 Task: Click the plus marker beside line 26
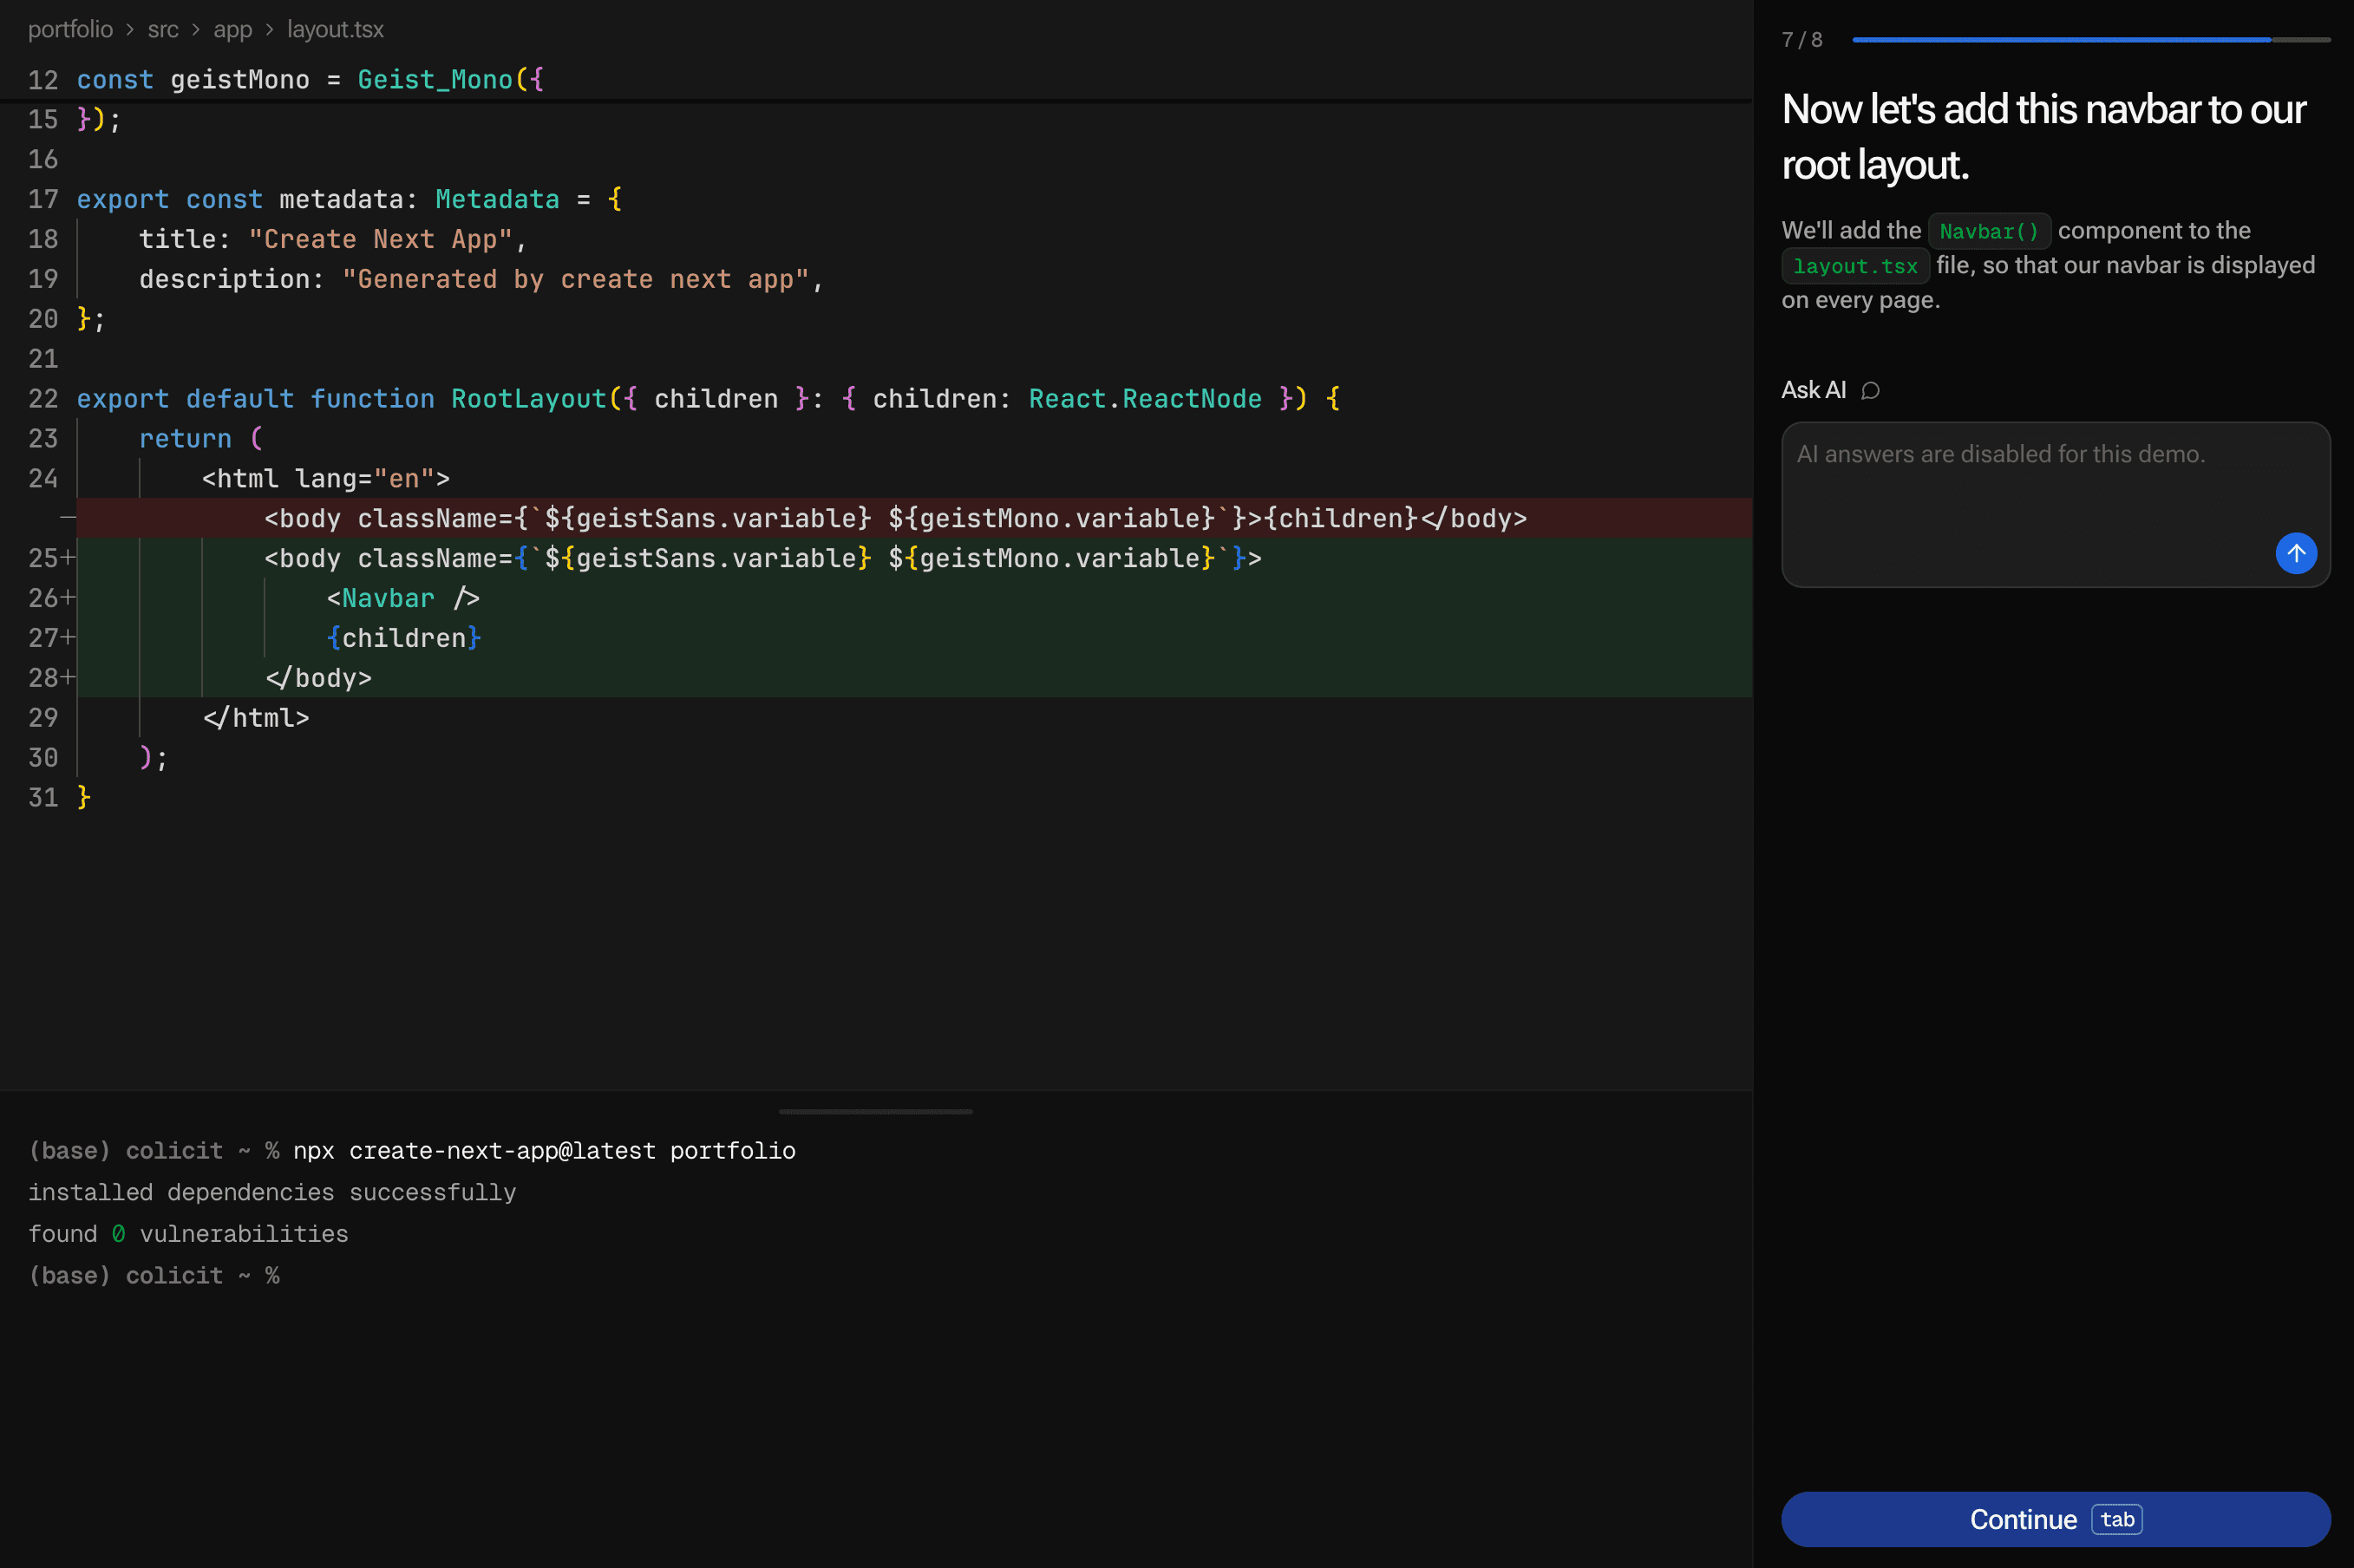(68, 598)
